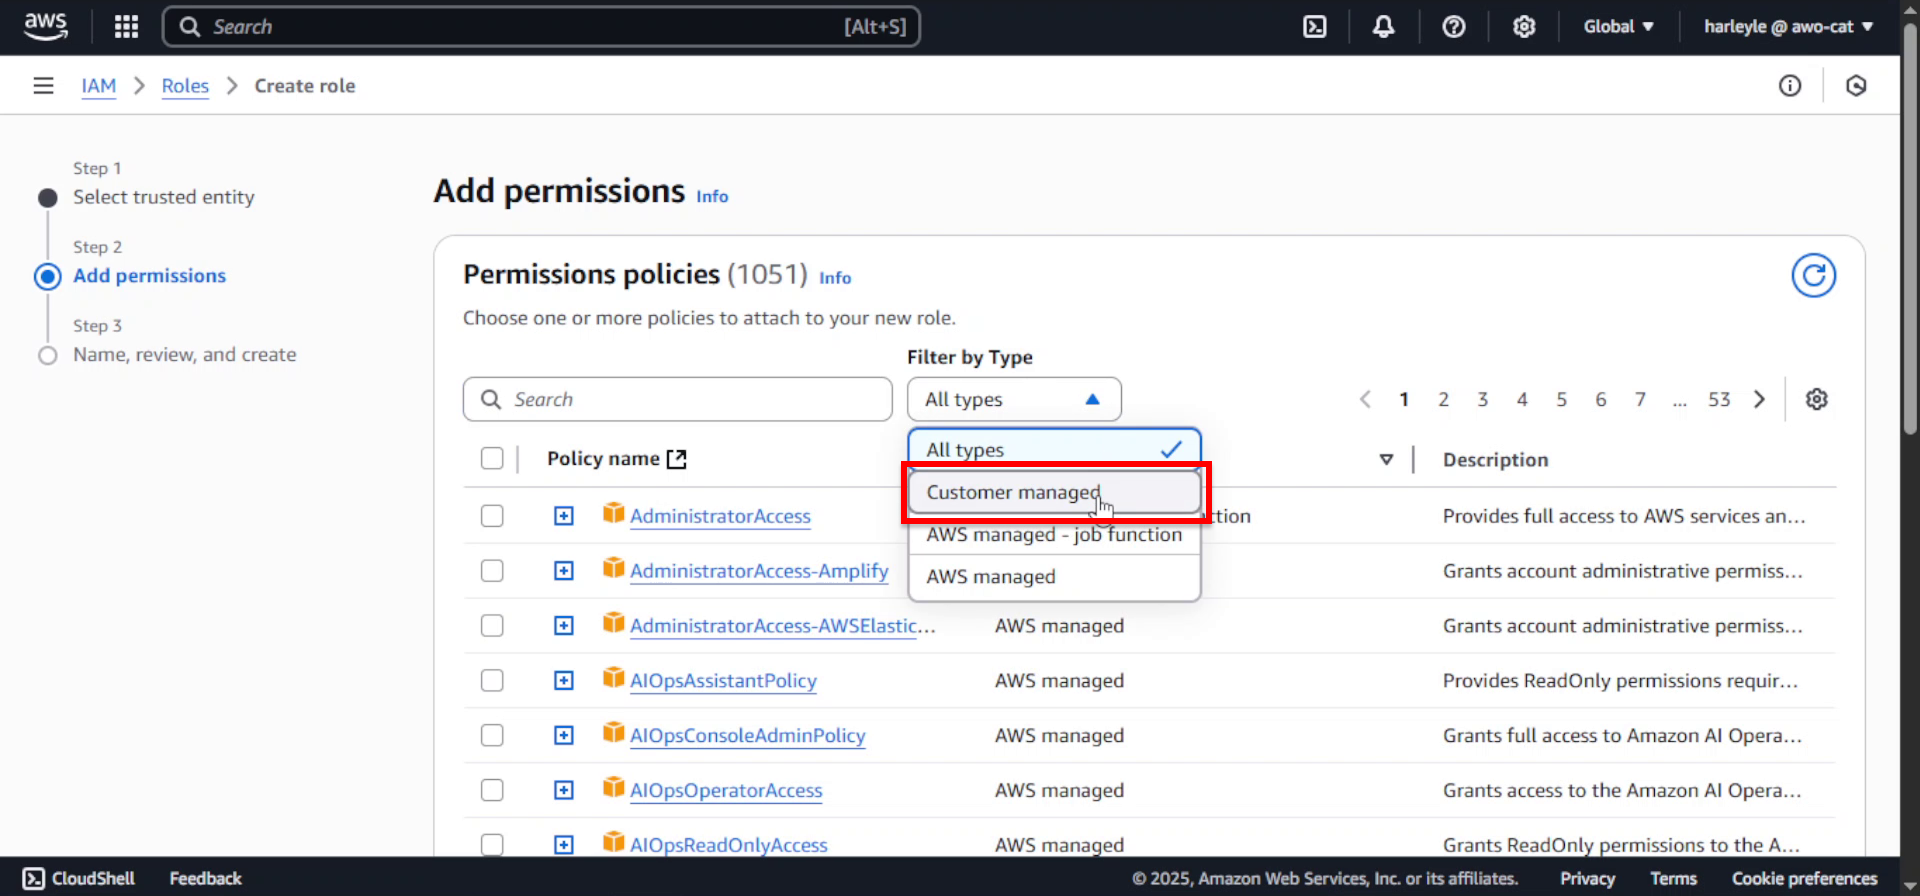Go to previous page arrow
The width and height of the screenshot is (1920, 896).
[1365, 399]
